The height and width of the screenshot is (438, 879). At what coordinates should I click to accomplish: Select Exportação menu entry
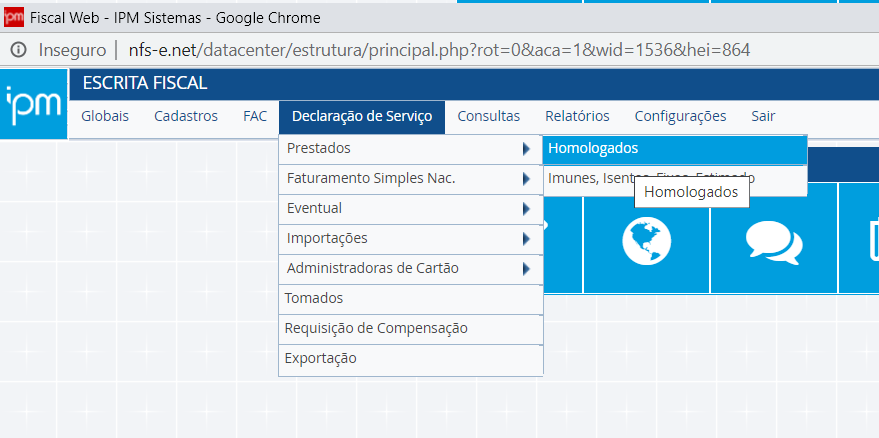pos(320,358)
